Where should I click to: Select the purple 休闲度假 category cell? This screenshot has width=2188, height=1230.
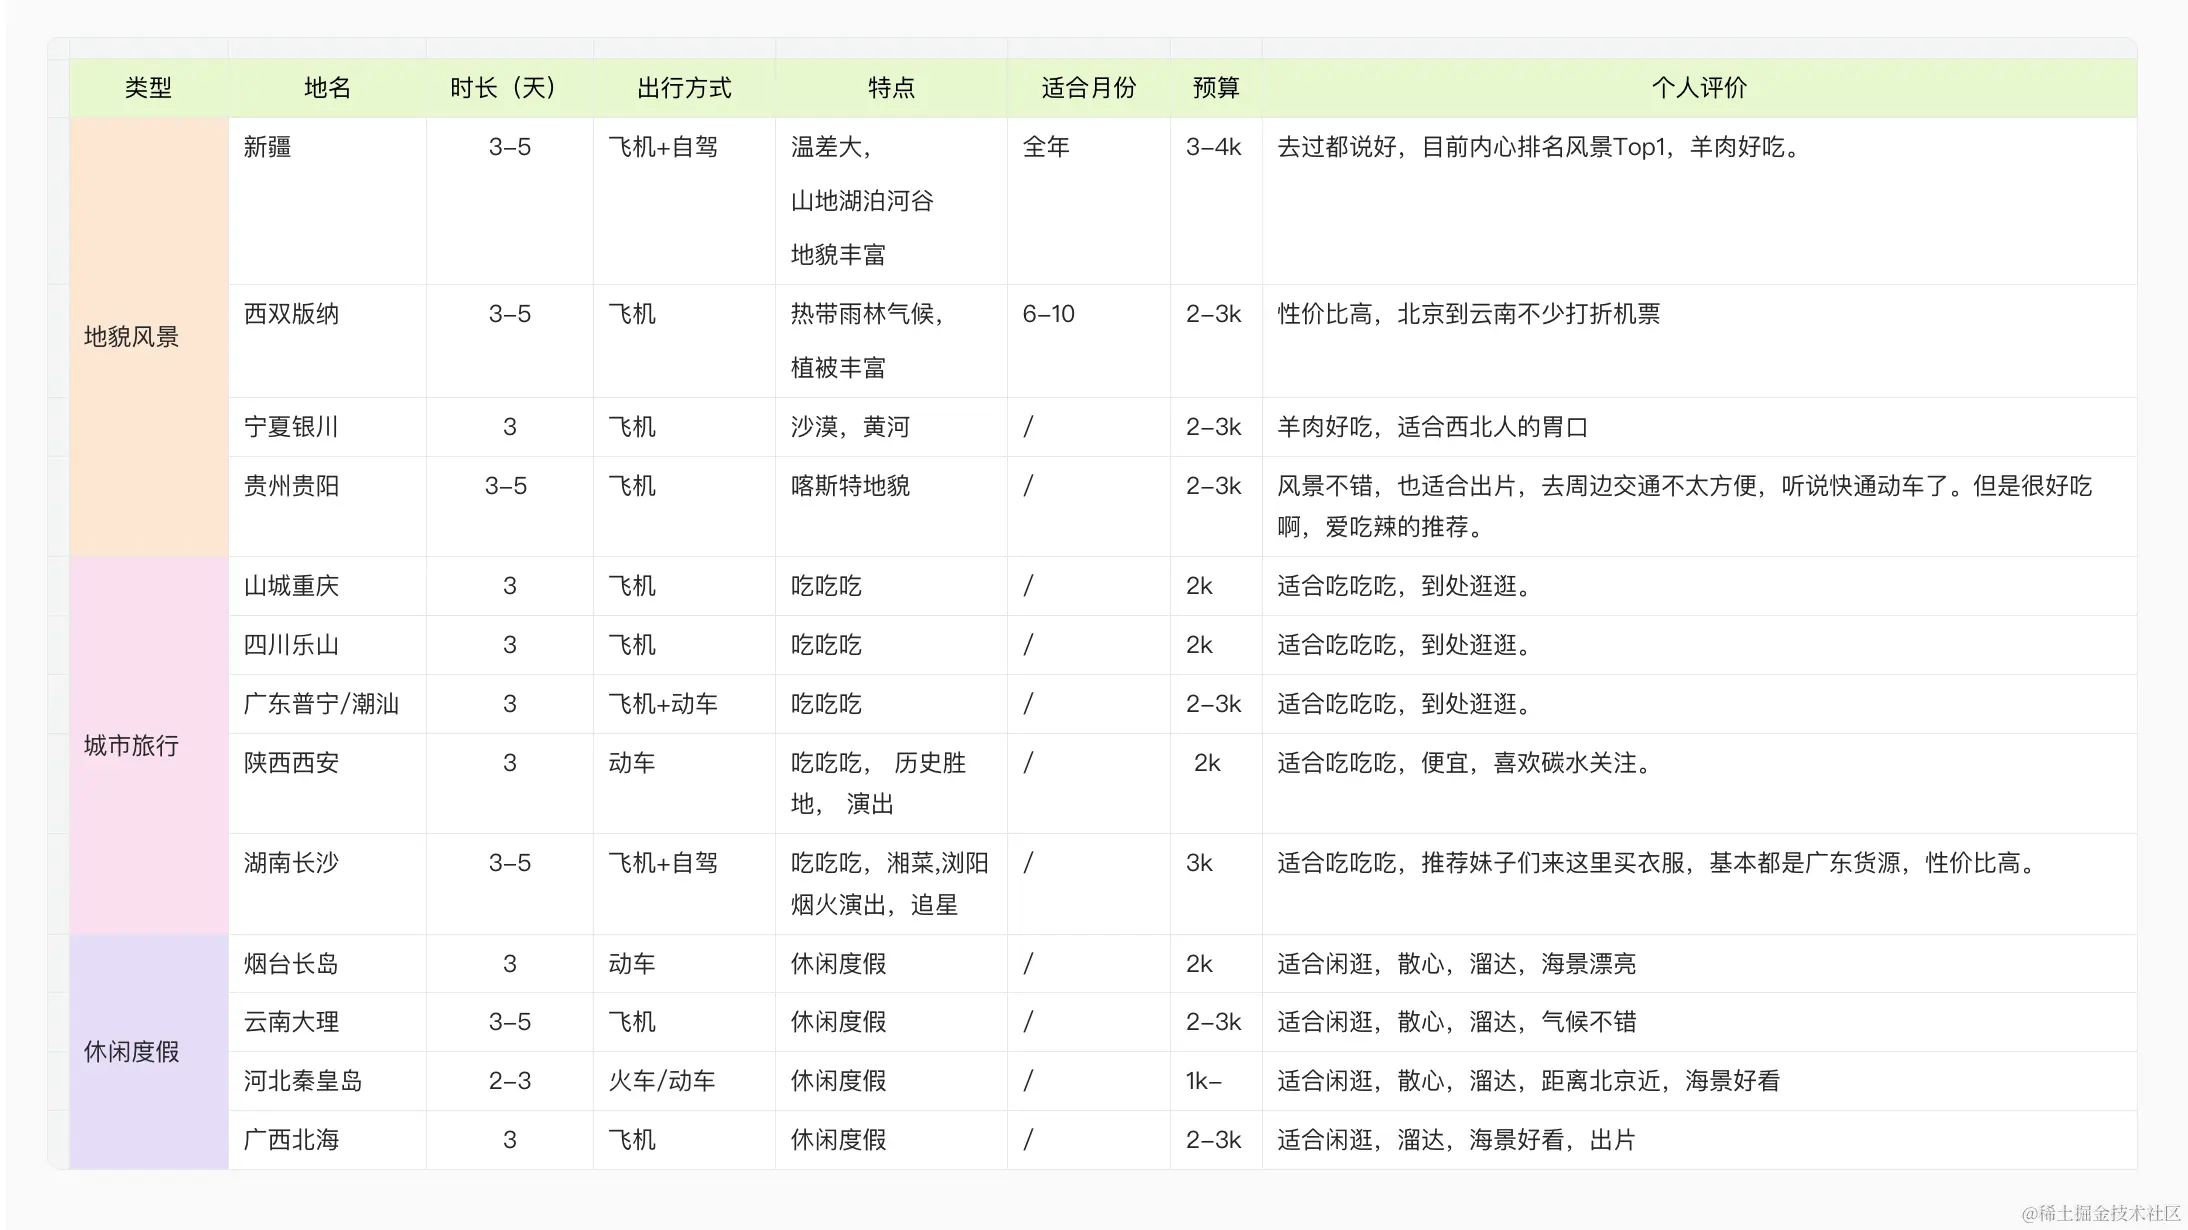[x=132, y=1051]
